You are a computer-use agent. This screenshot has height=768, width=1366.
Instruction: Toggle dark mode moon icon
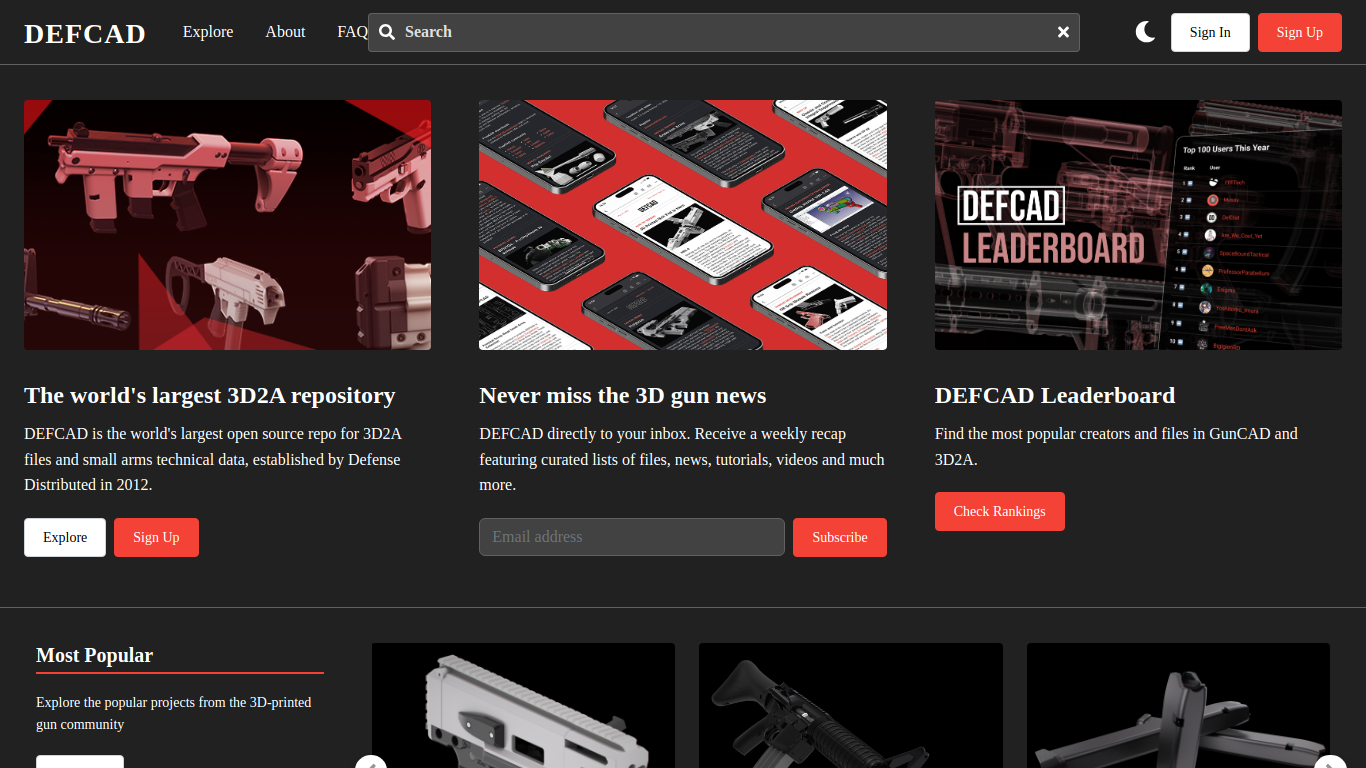click(1146, 32)
